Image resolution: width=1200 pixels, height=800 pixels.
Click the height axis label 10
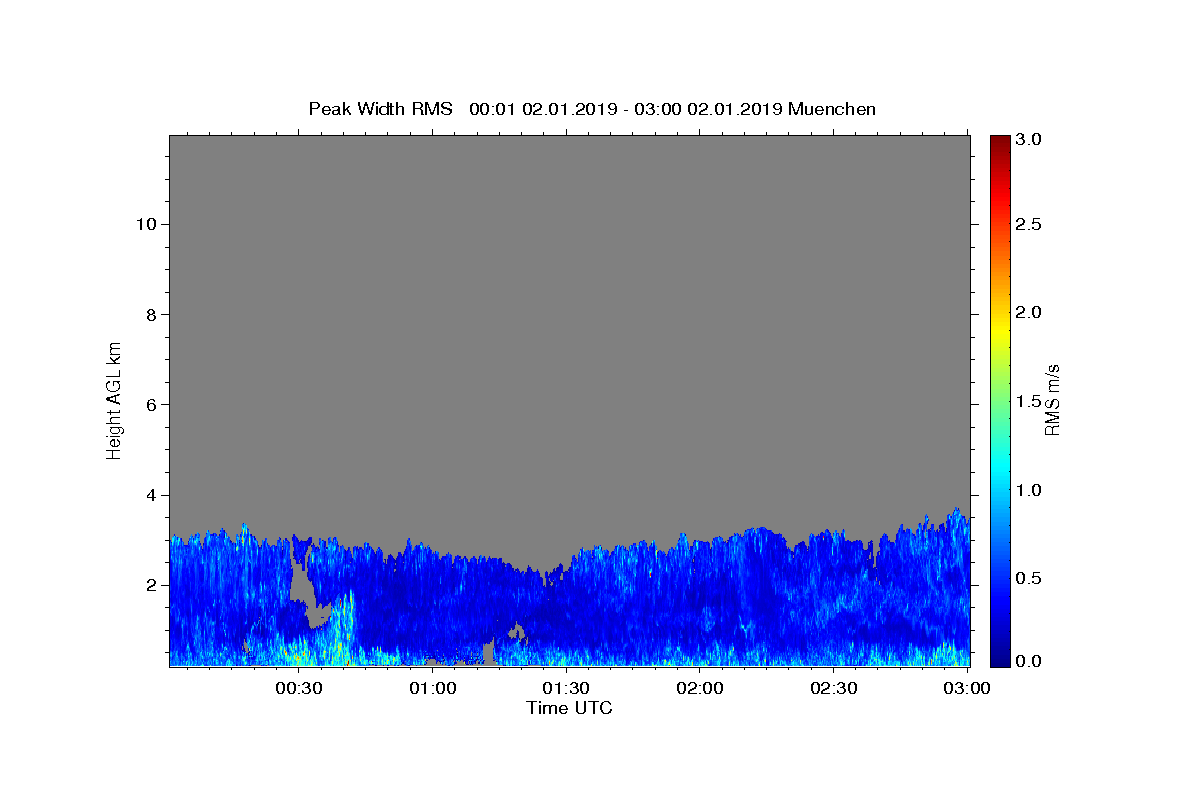click(145, 224)
